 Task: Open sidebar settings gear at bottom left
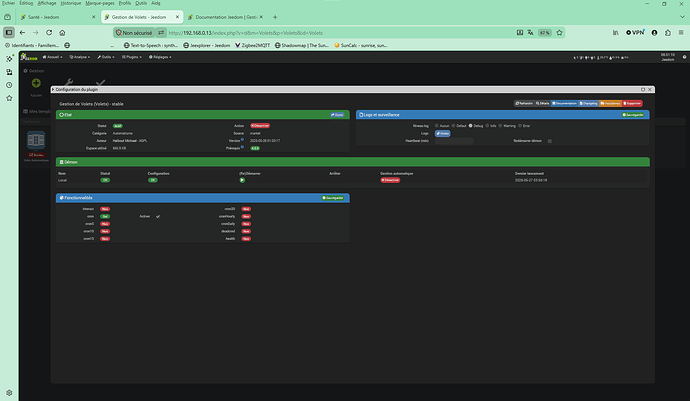tap(9, 393)
